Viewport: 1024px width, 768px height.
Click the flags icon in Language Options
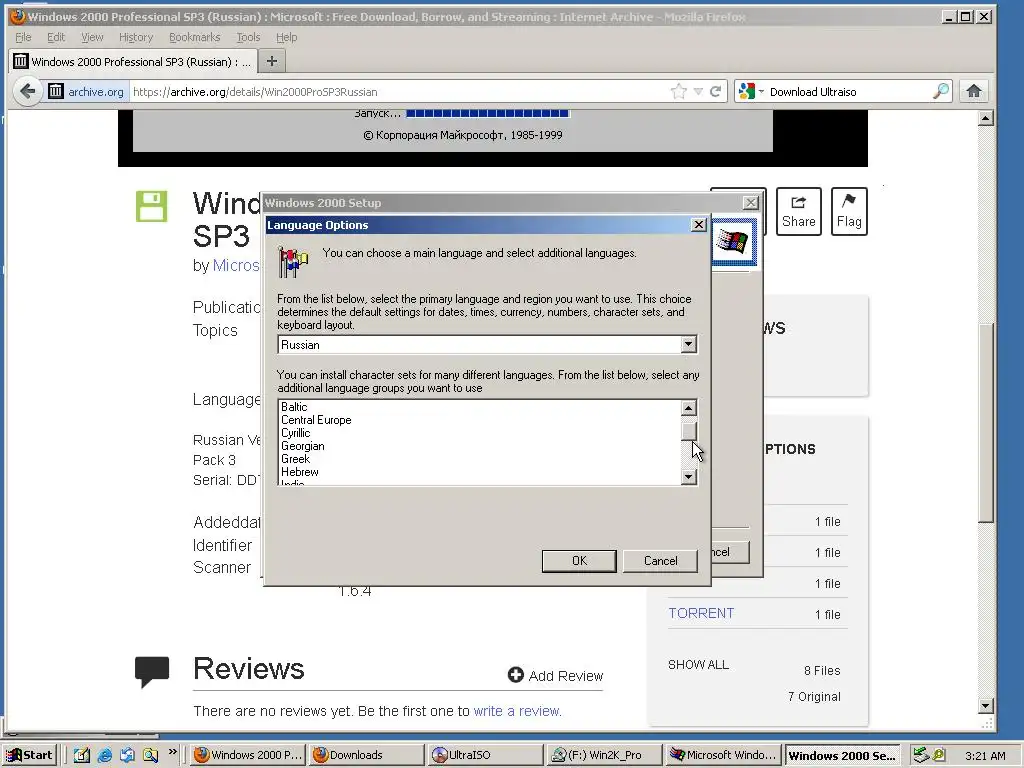(x=293, y=261)
